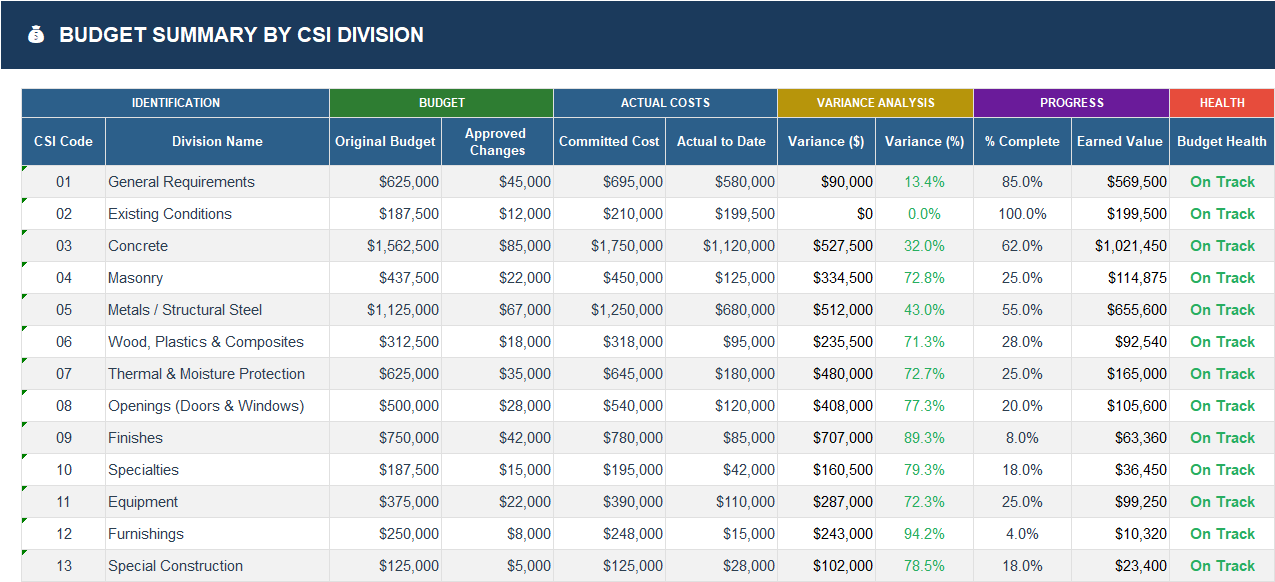The image size is (1275, 582).
Task: Select earned value $10,320 cell
Action: point(1120,534)
